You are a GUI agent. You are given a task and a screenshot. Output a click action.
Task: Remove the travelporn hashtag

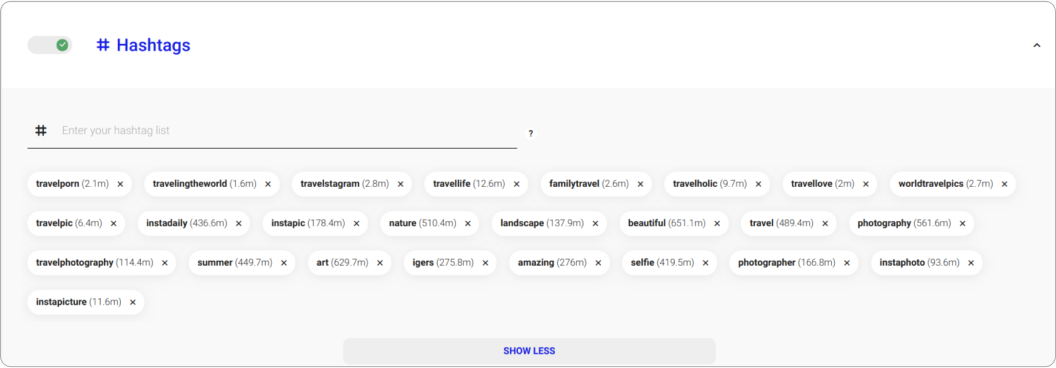click(120, 184)
